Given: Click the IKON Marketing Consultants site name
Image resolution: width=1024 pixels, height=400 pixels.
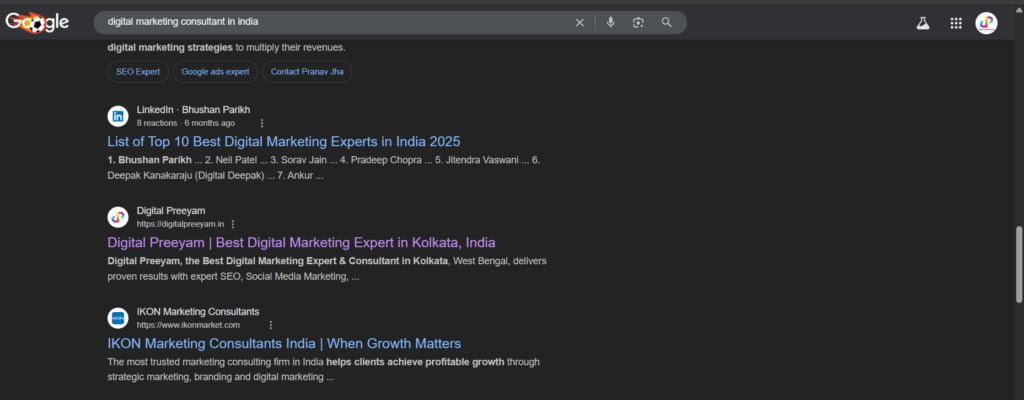Looking at the screenshot, I should point(198,312).
